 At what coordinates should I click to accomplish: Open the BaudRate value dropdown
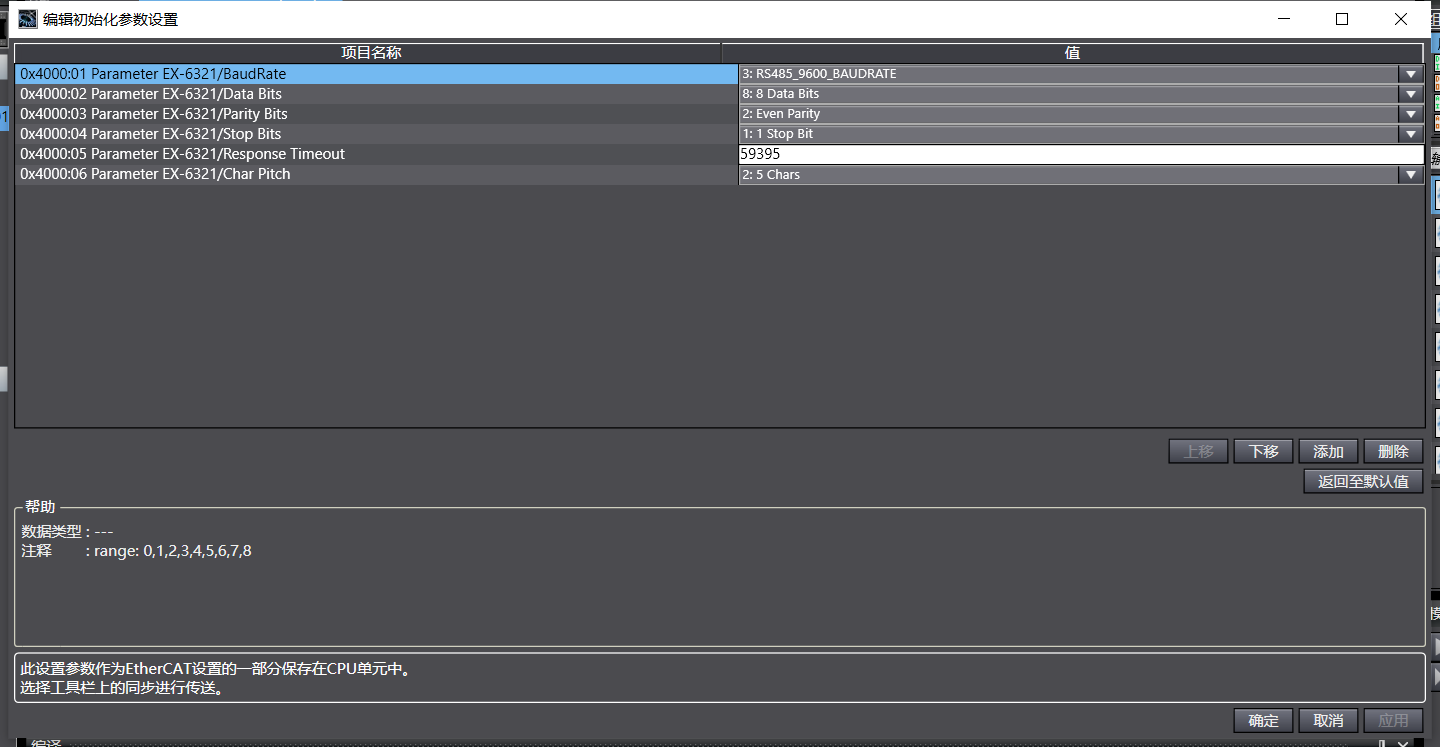tap(1410, 74)
